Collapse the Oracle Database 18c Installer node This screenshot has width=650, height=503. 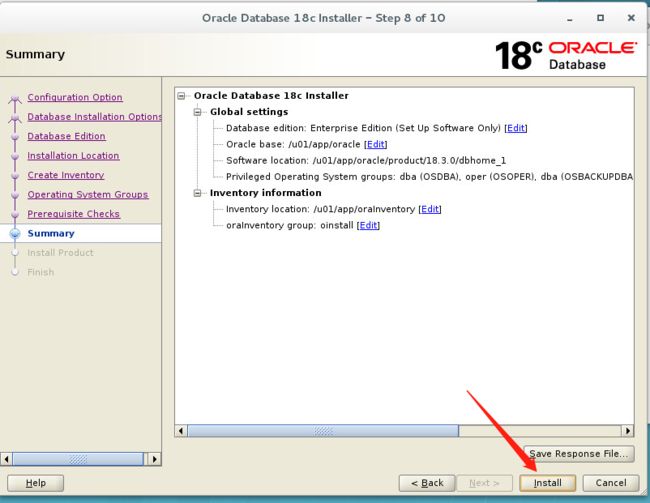pyautogui.click(x=181, y=96)
